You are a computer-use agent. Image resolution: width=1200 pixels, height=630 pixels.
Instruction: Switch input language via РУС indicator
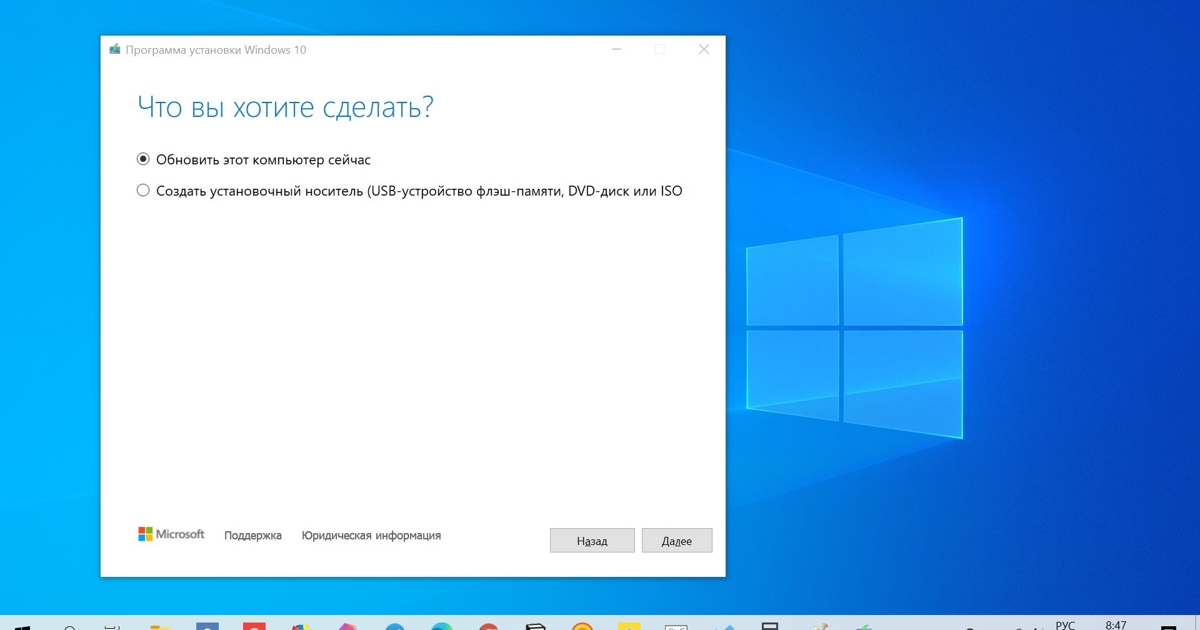(1065, 625)
